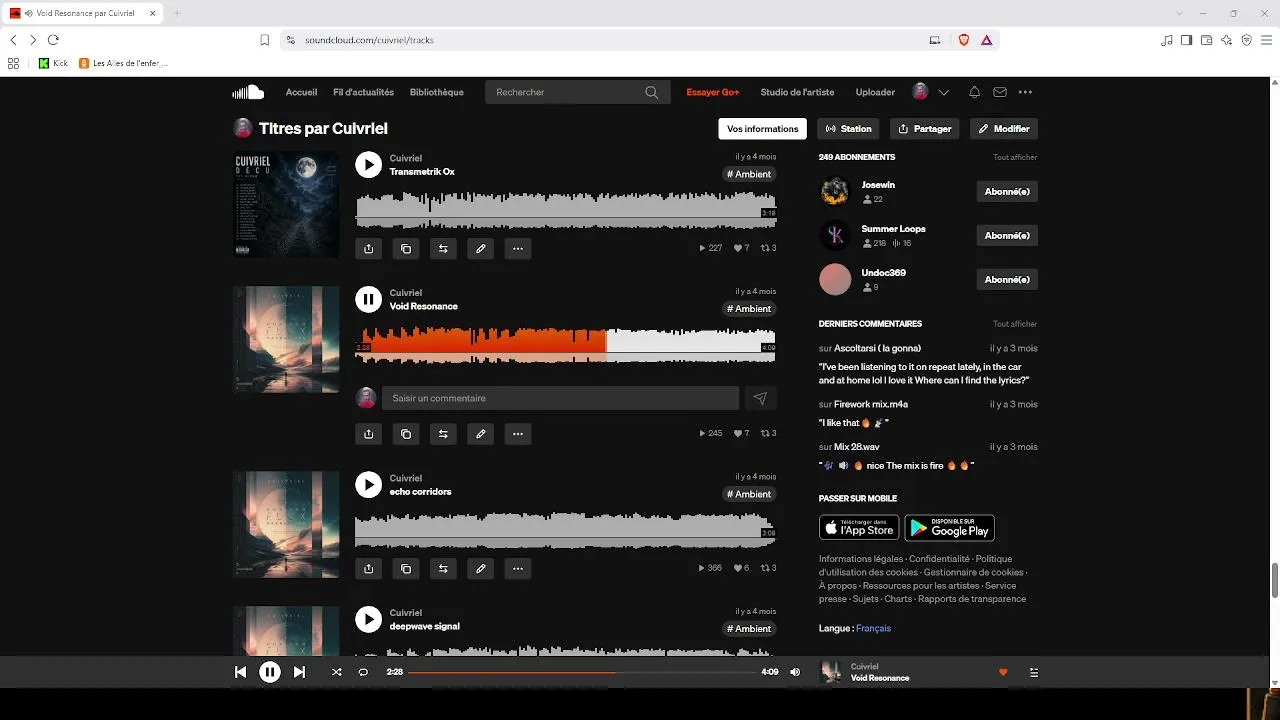1280x720 pixels.
Task: Play the echo corridors track
Action: tap(369, 485)
